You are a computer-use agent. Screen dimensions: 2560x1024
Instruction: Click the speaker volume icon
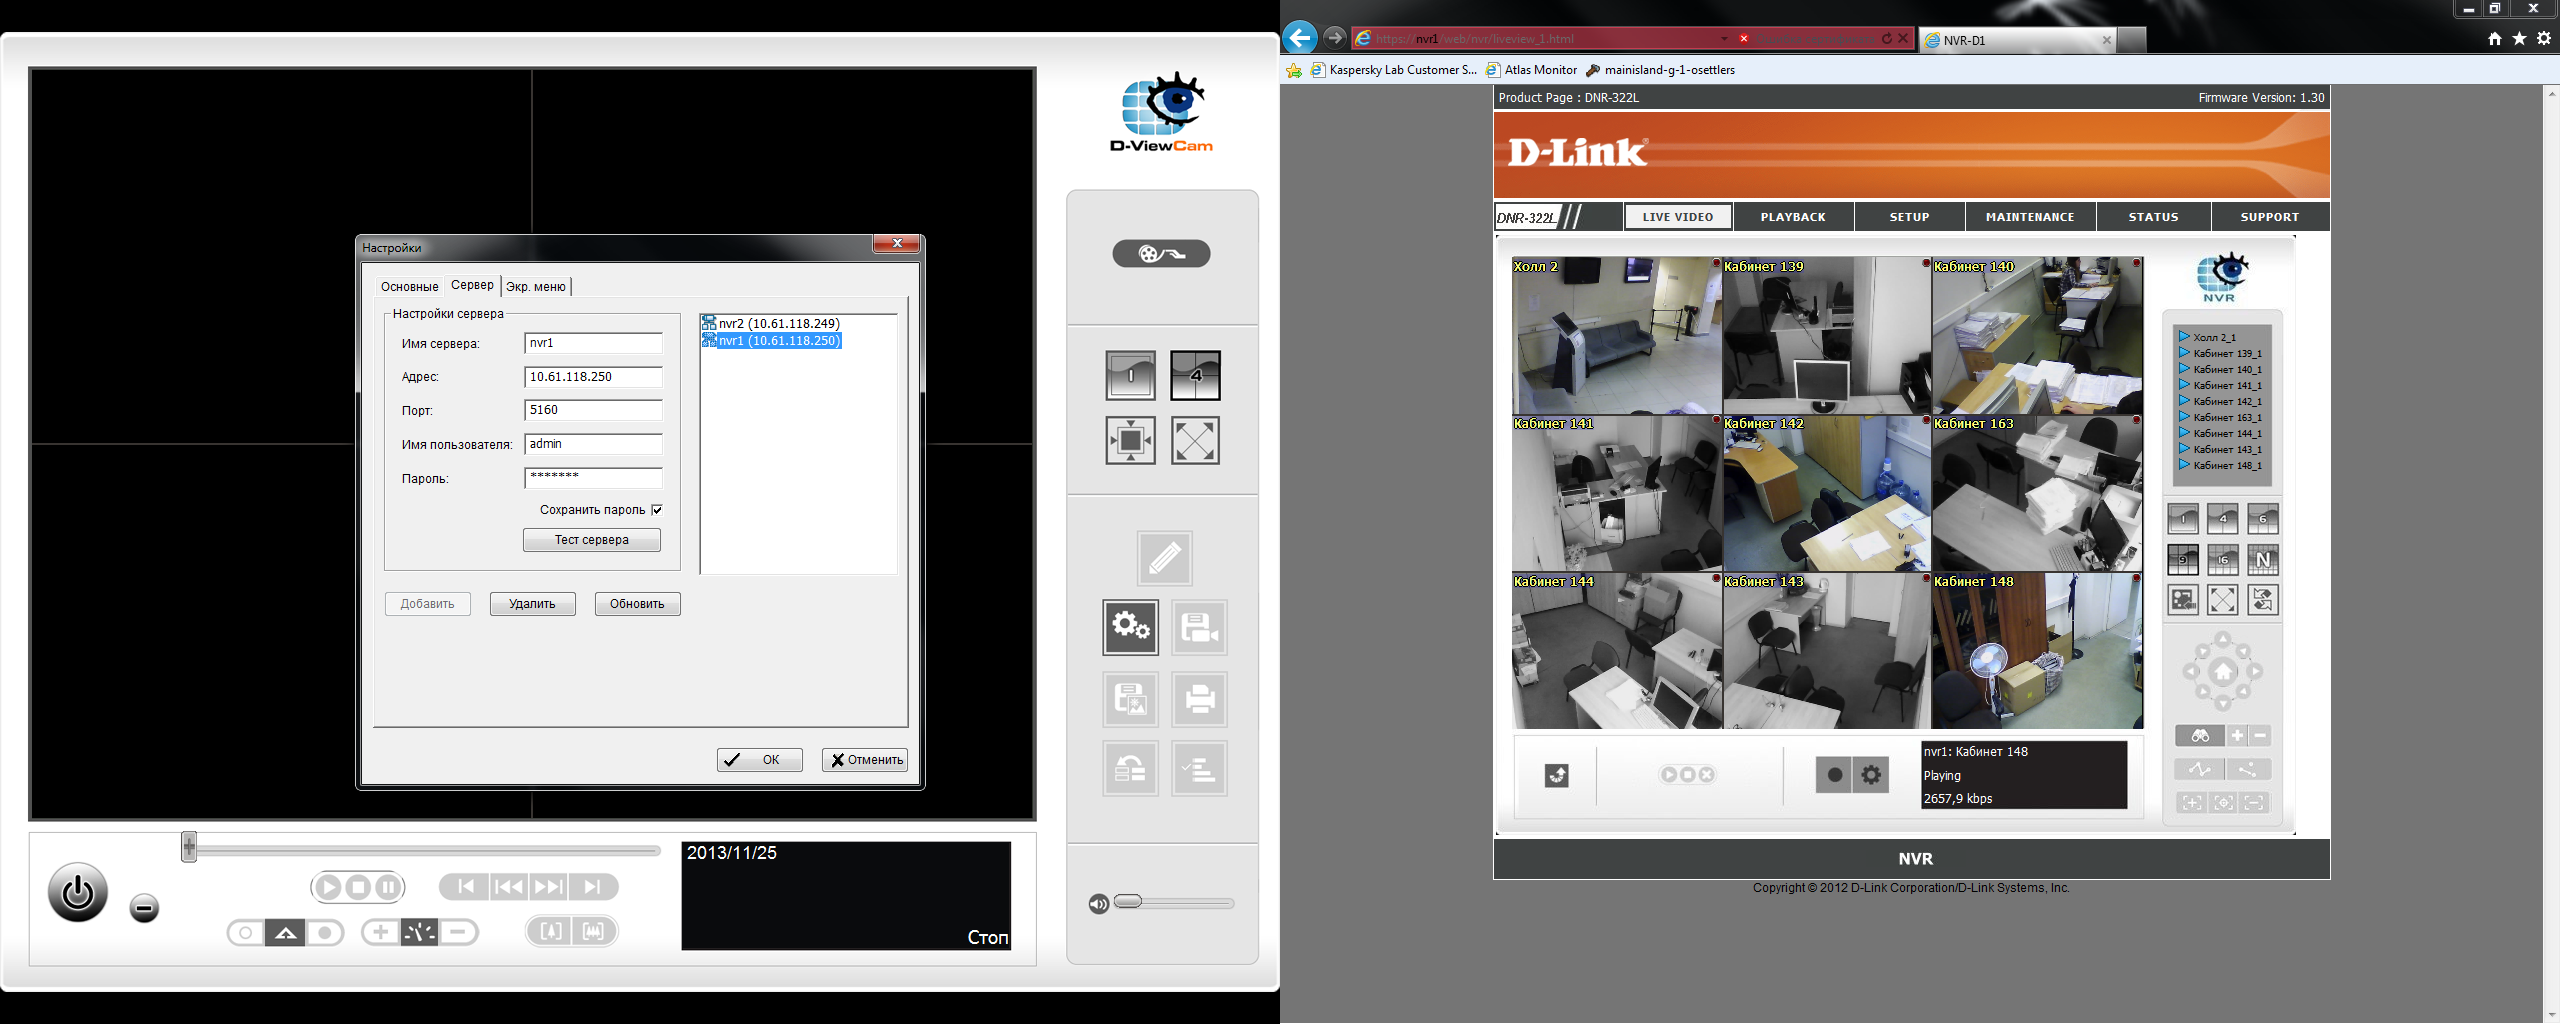point(1099,904)
